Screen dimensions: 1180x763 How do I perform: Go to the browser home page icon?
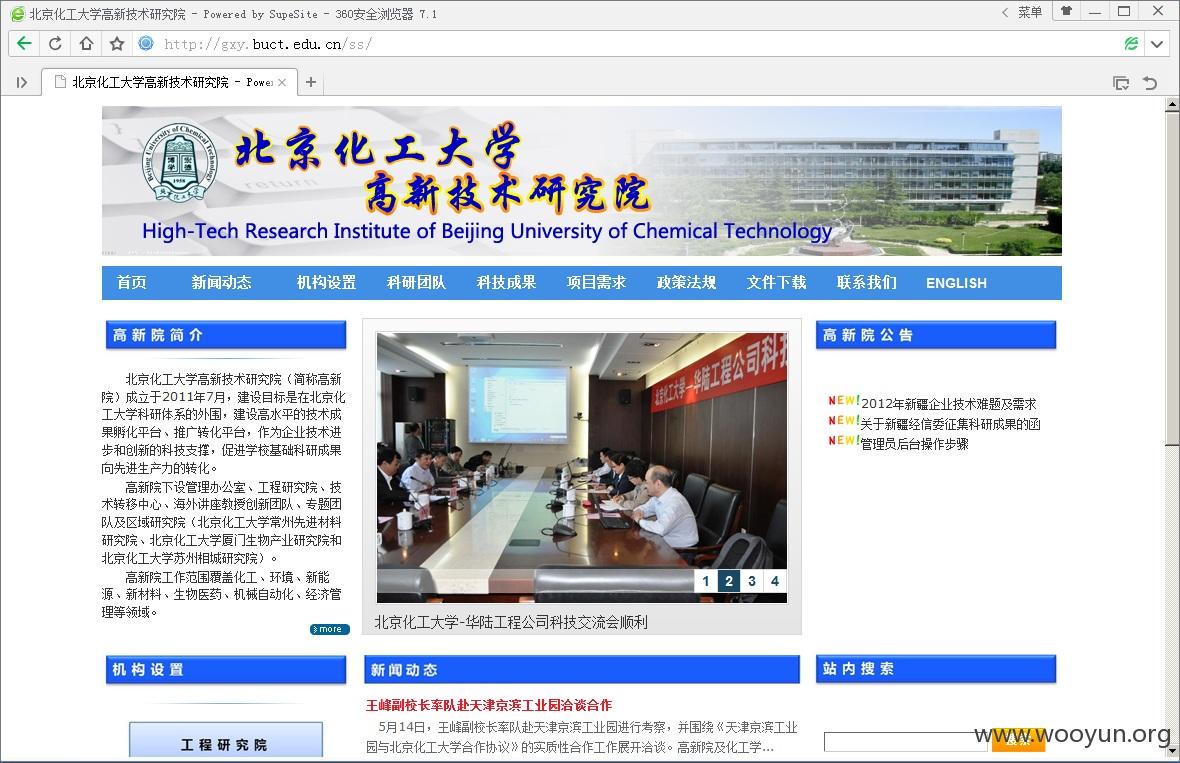tap(87, 44)
